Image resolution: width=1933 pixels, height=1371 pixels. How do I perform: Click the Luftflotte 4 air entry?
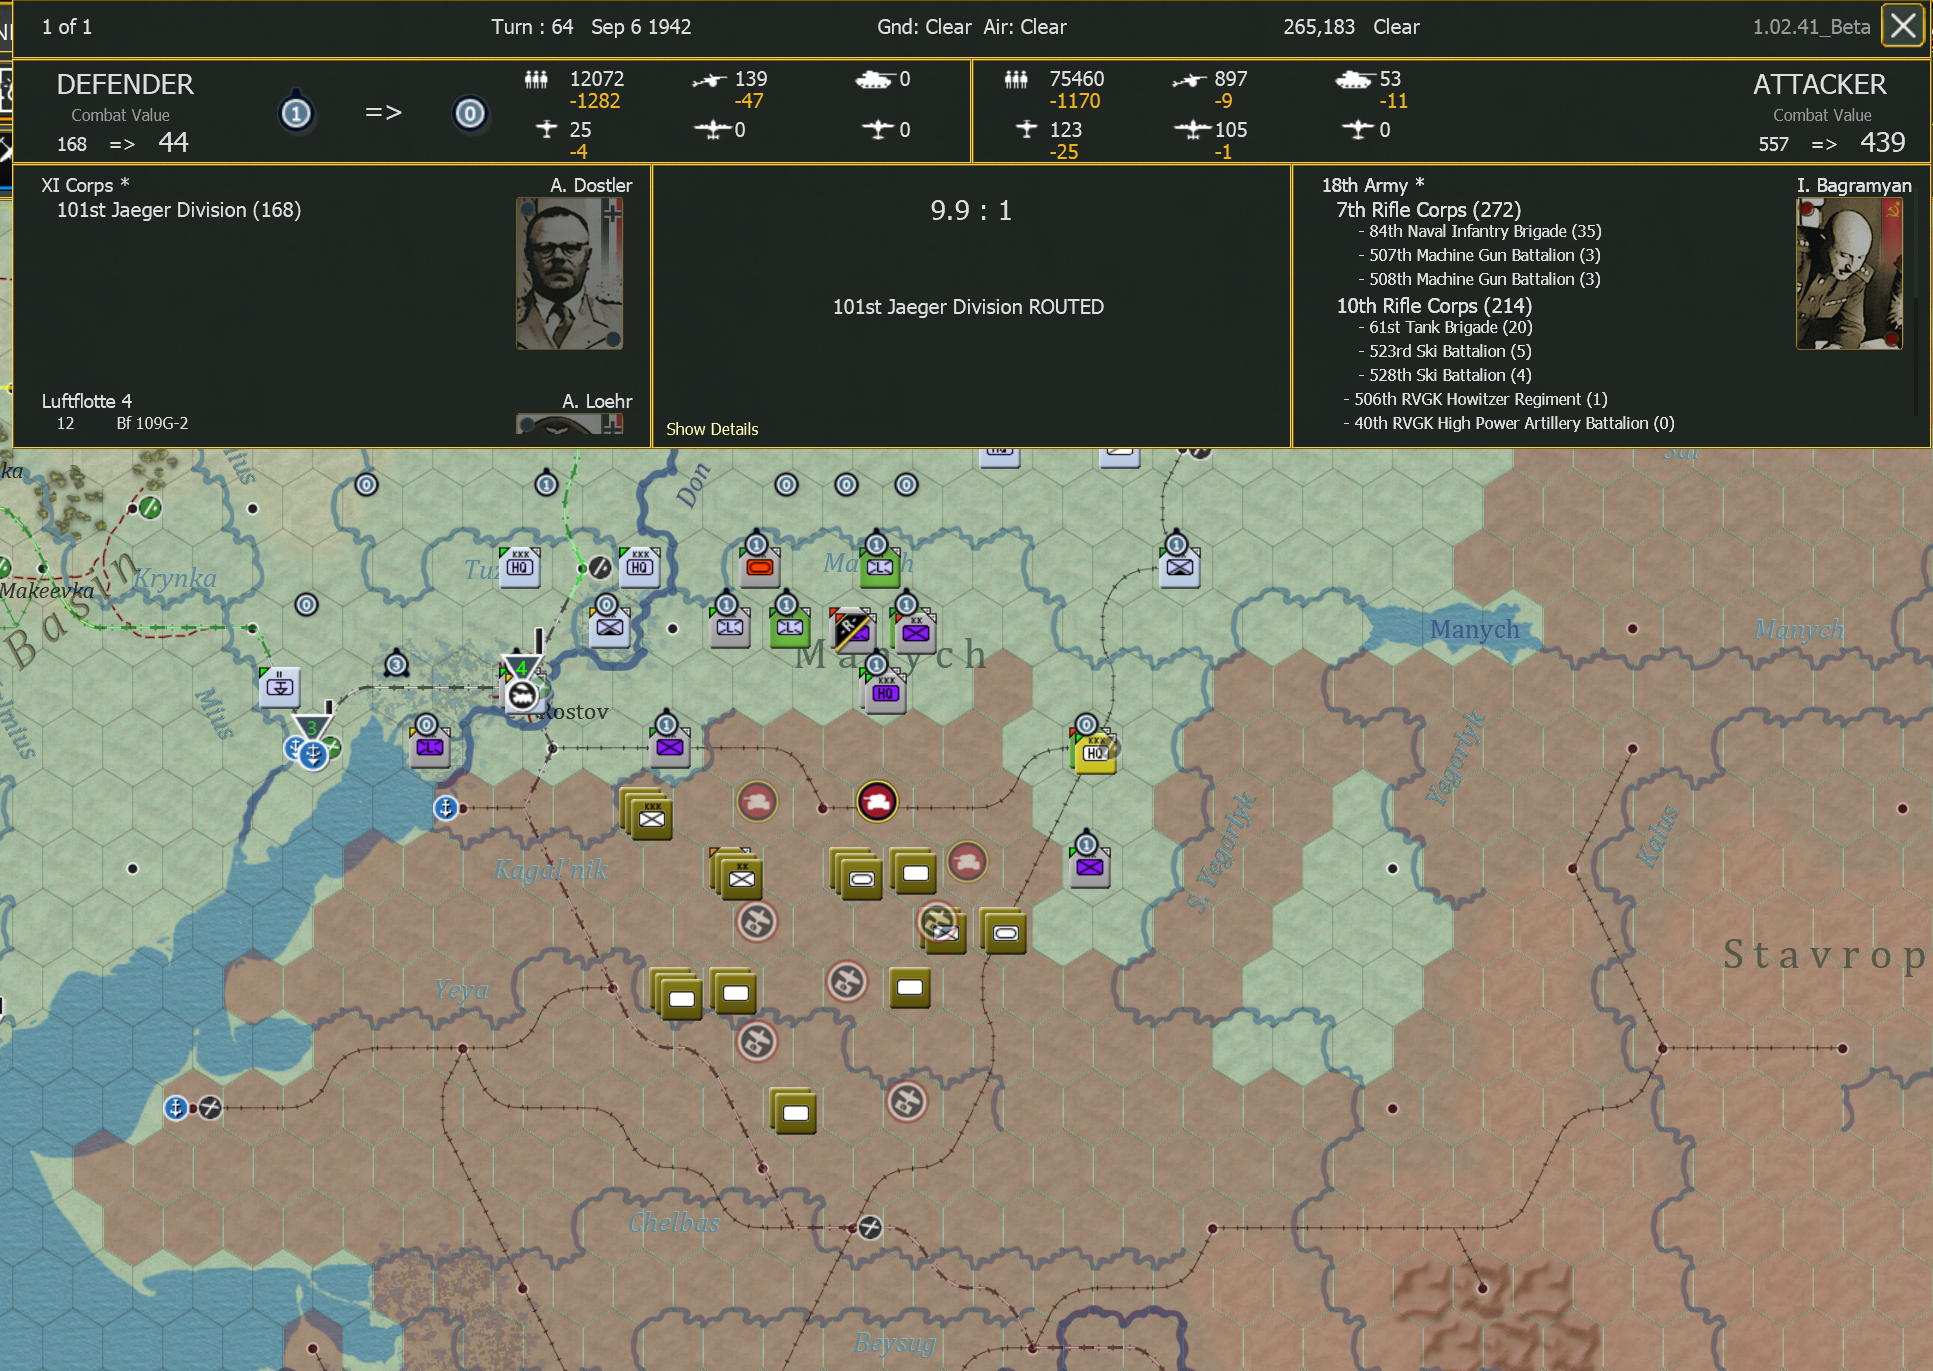[x=87, y=401]
